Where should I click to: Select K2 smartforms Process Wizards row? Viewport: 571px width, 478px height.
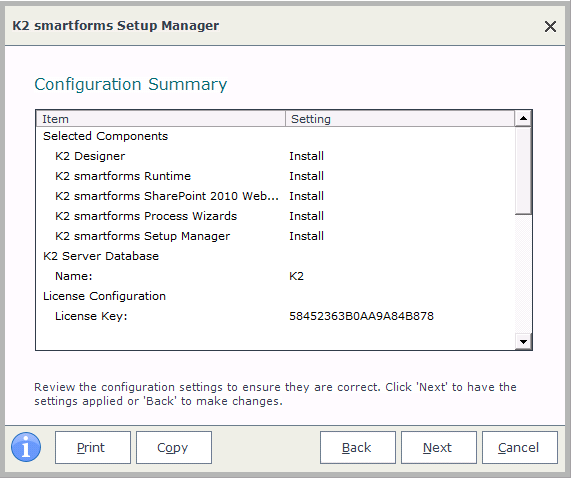pos(276,216)
